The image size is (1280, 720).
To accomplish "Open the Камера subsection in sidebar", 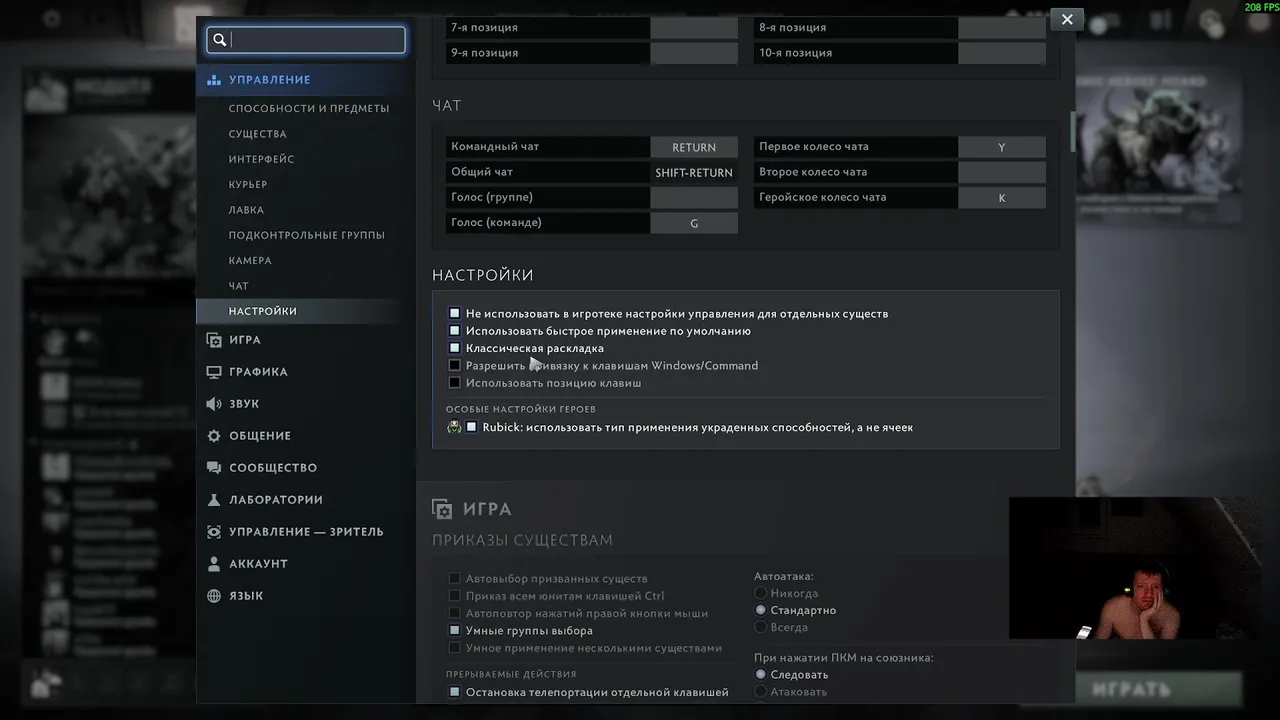I will click(250, 261).
